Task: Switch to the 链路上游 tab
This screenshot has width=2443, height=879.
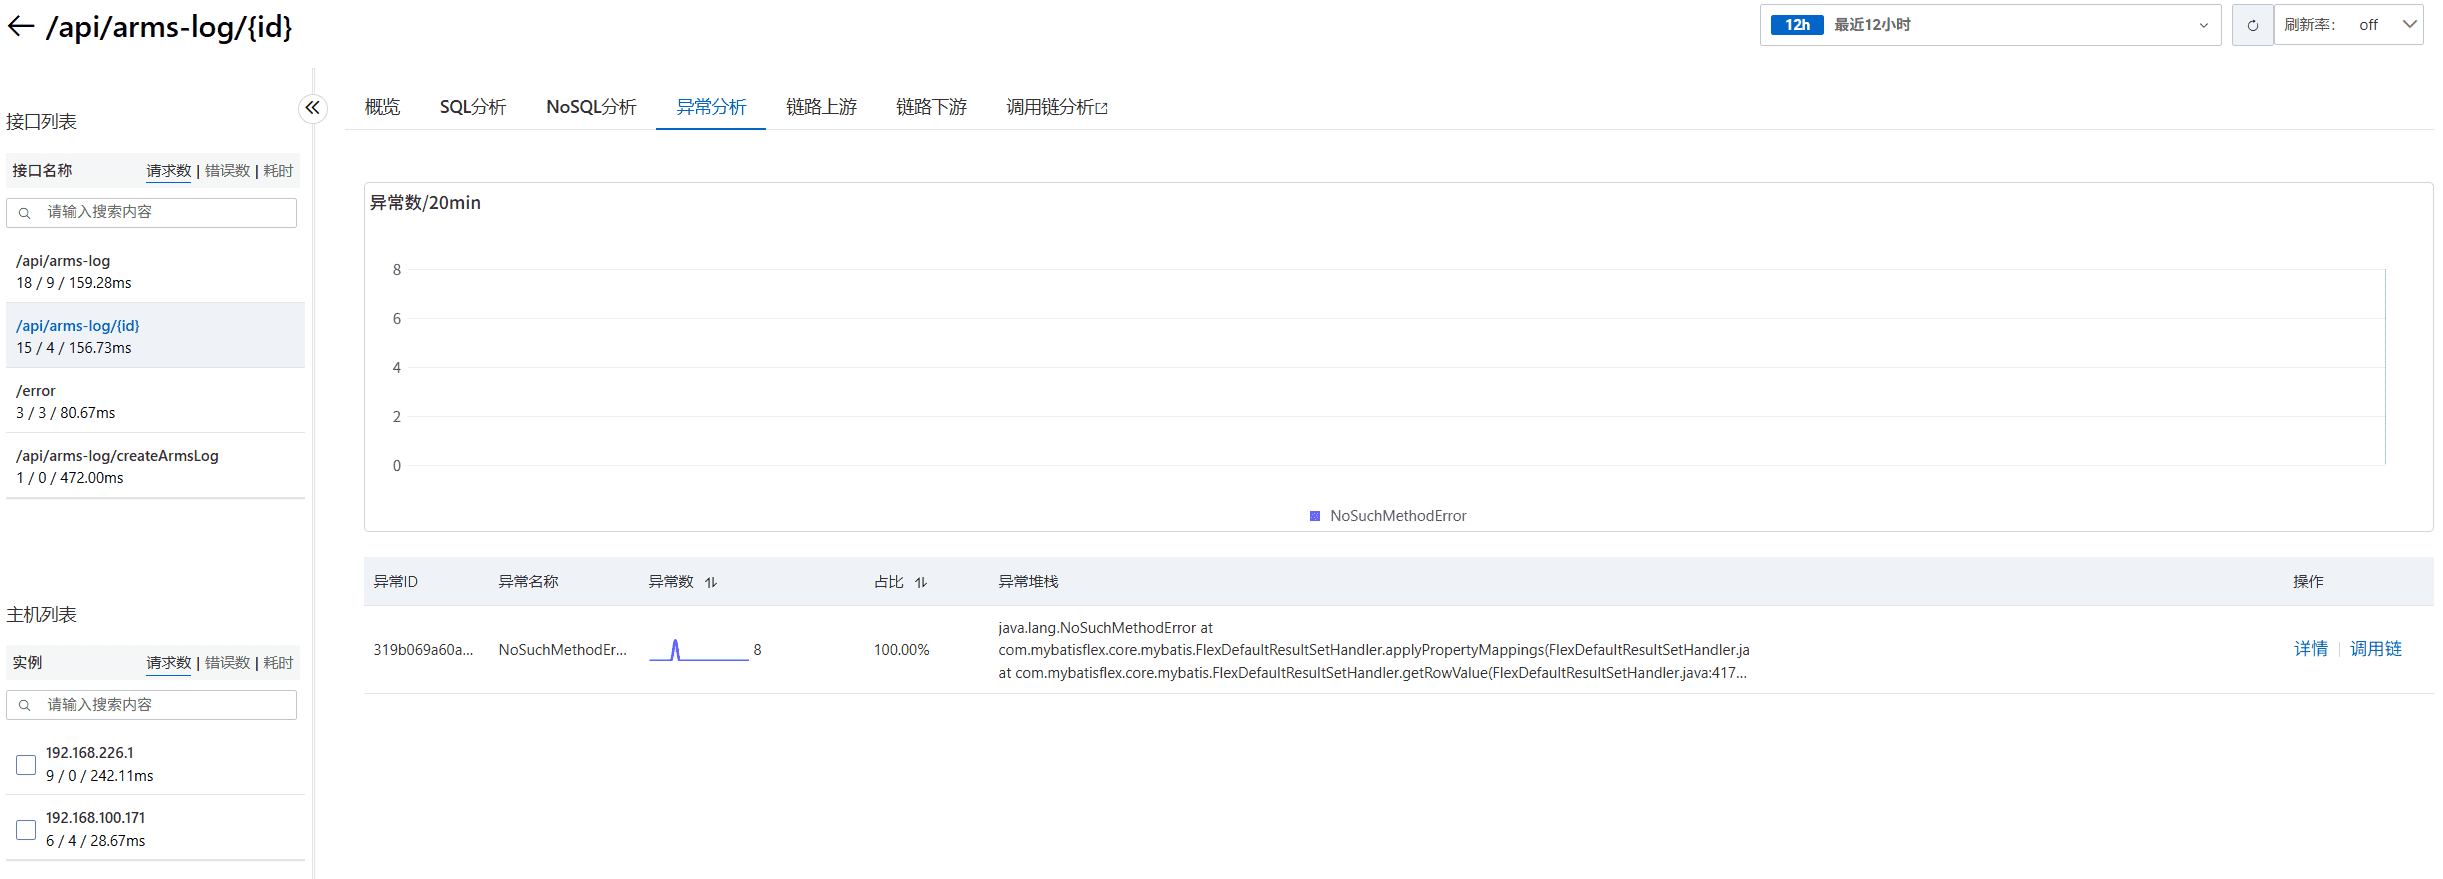Action: coord(821,107)
